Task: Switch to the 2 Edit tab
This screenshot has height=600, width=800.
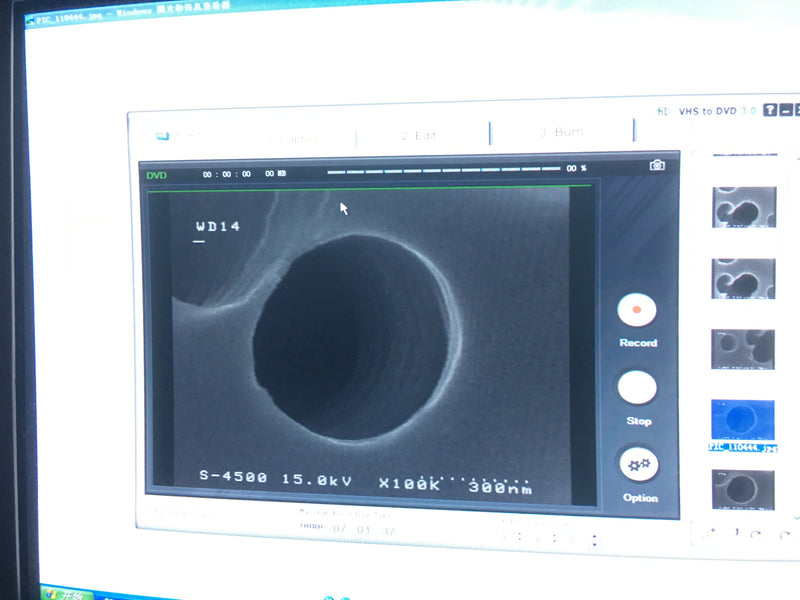Action: (x=418, y=136)
